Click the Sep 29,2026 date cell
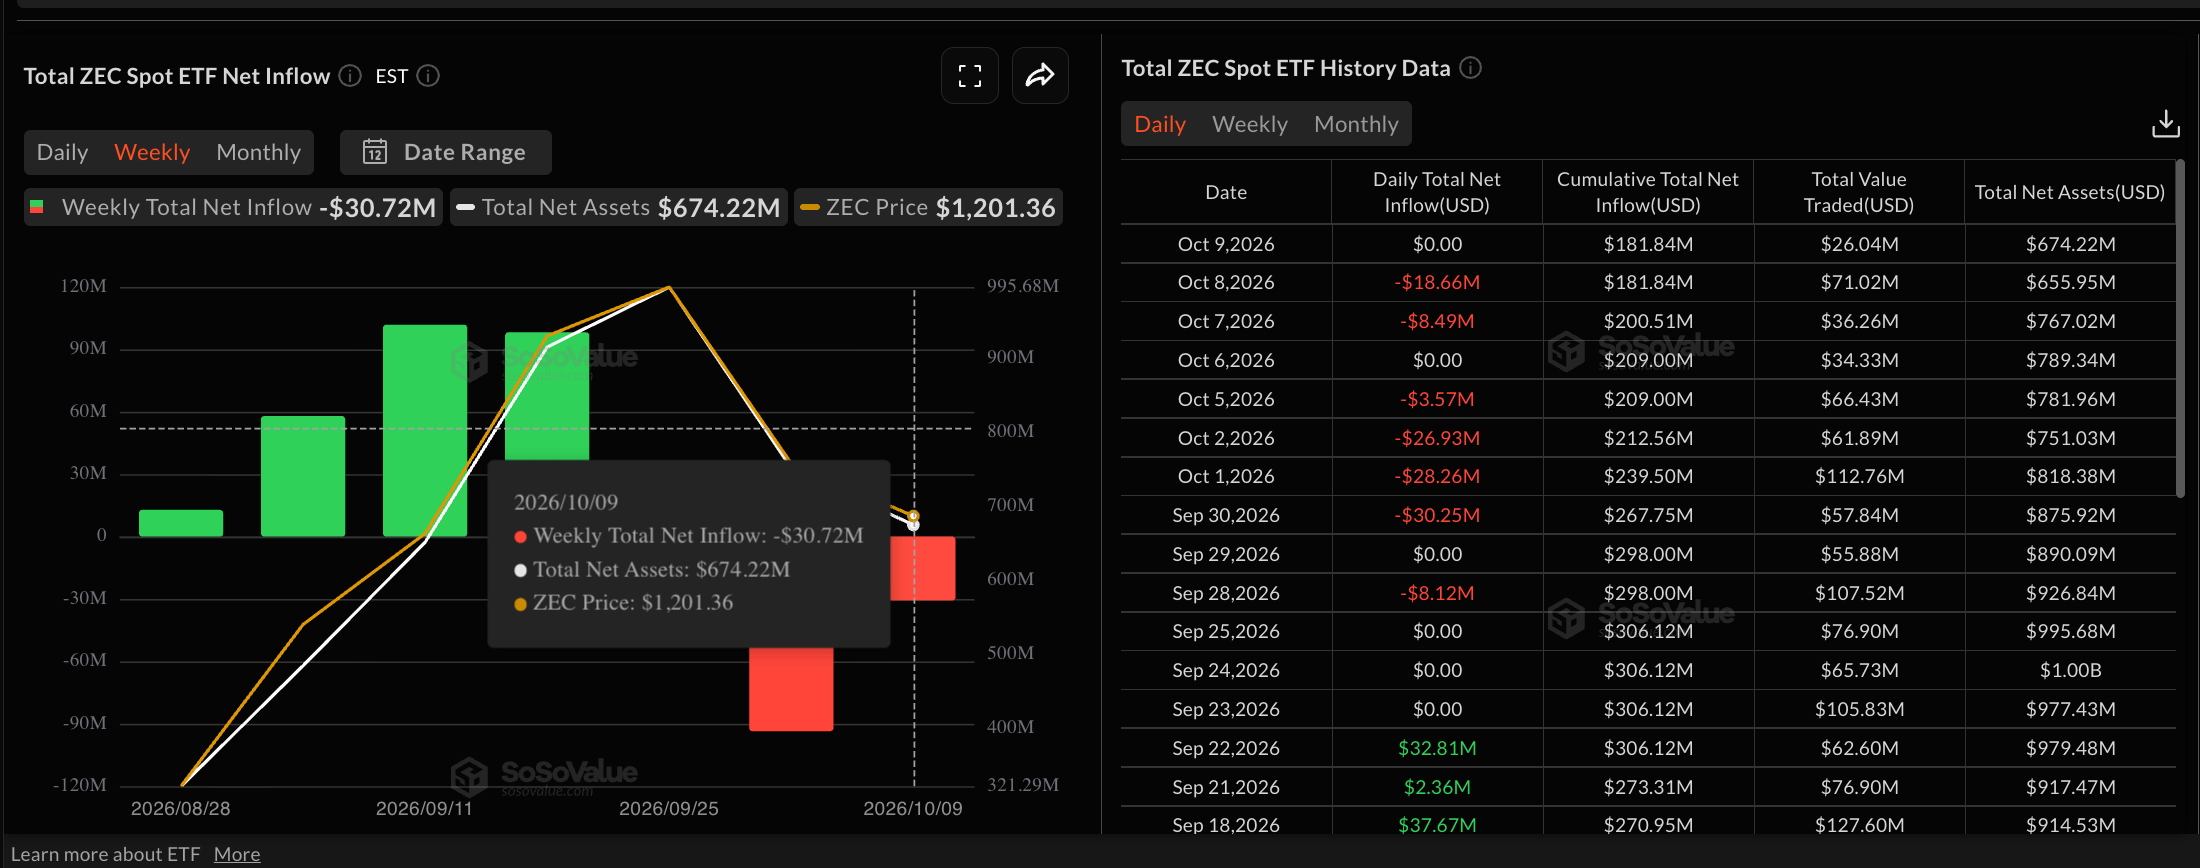Screen dimensions: 2200x868 pos(1226,554)
